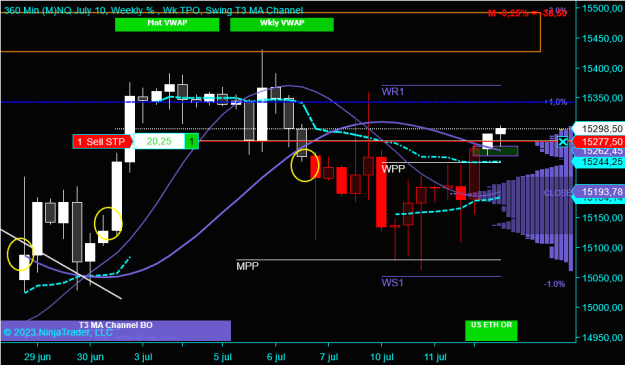This screenshot has width=625, height=365.
Task: Click 15400,00 on the price axis
Action: 602,68
